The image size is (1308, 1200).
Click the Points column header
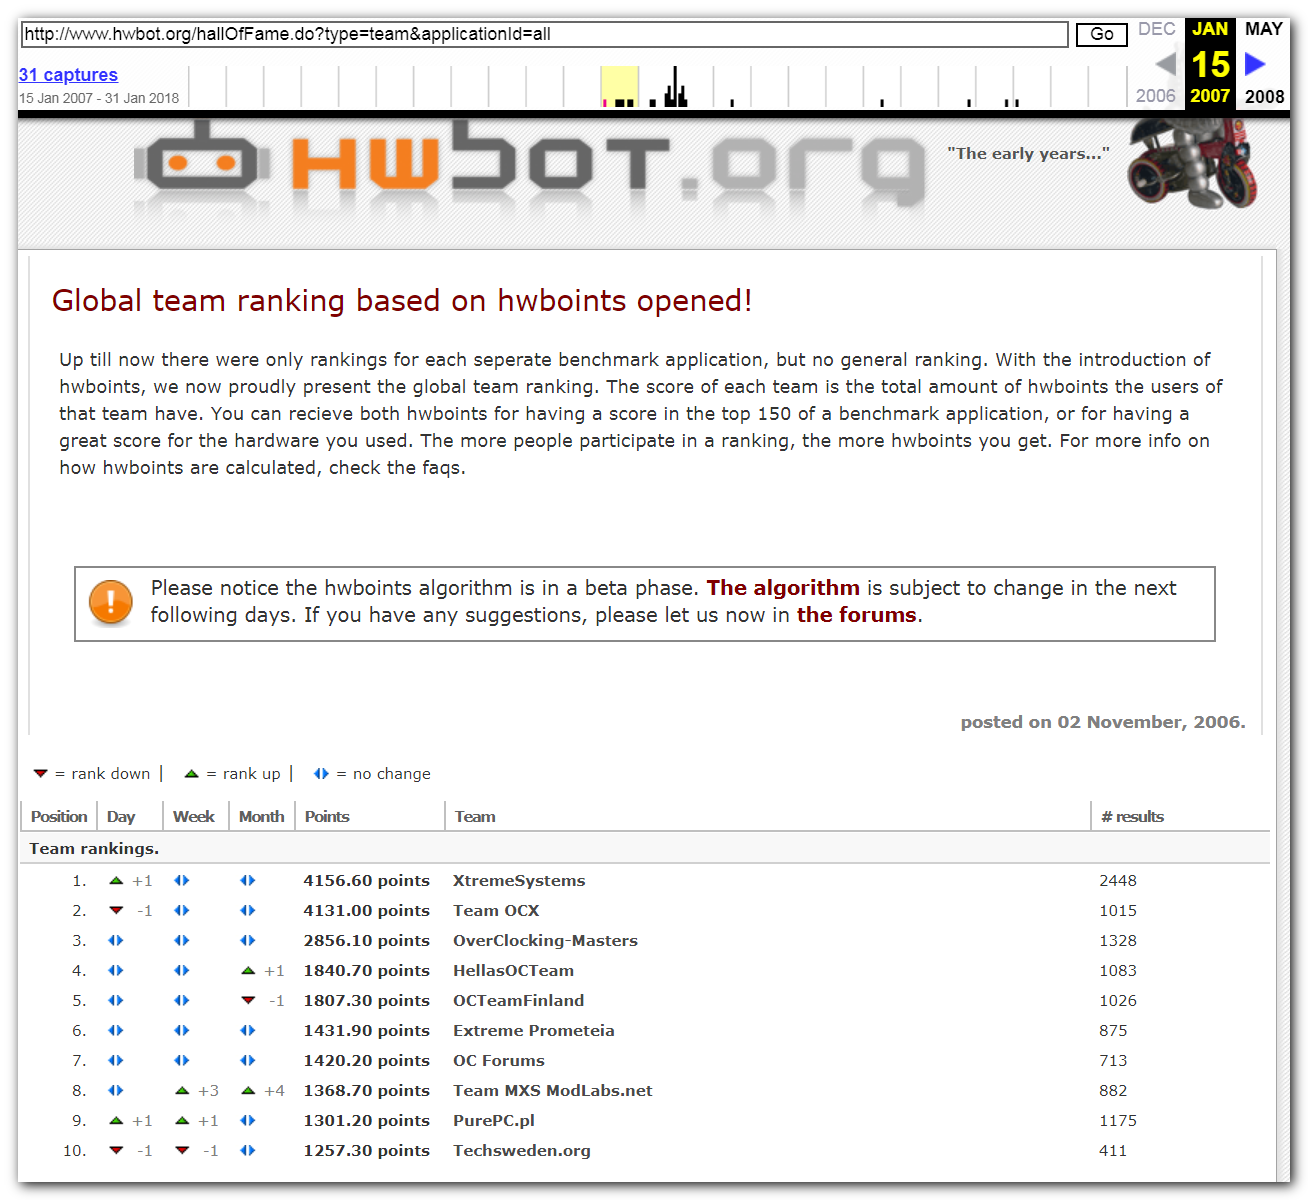pyautogui.click(x=327, y=817)
